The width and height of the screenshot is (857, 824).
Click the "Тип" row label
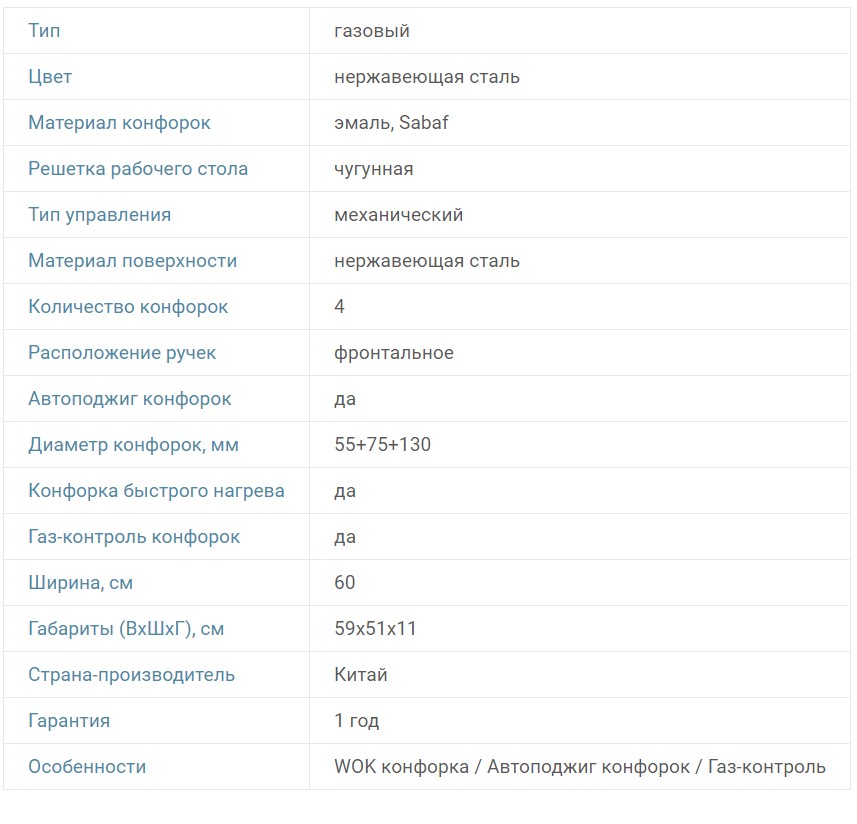point(44,31)
